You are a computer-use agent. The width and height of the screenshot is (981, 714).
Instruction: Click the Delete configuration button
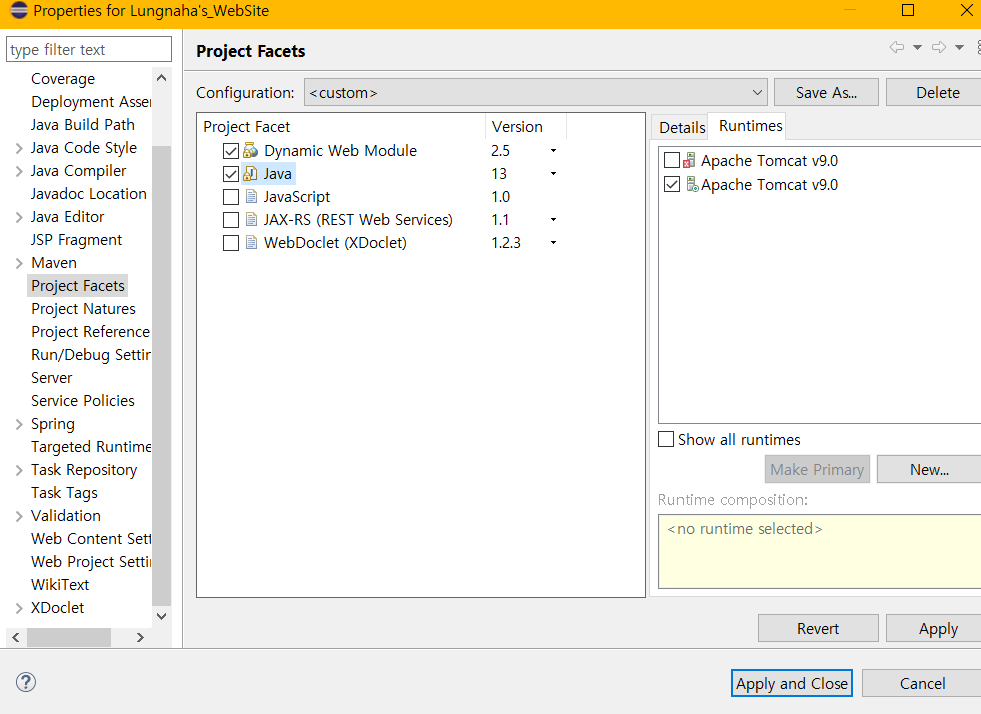click(933, 93)
